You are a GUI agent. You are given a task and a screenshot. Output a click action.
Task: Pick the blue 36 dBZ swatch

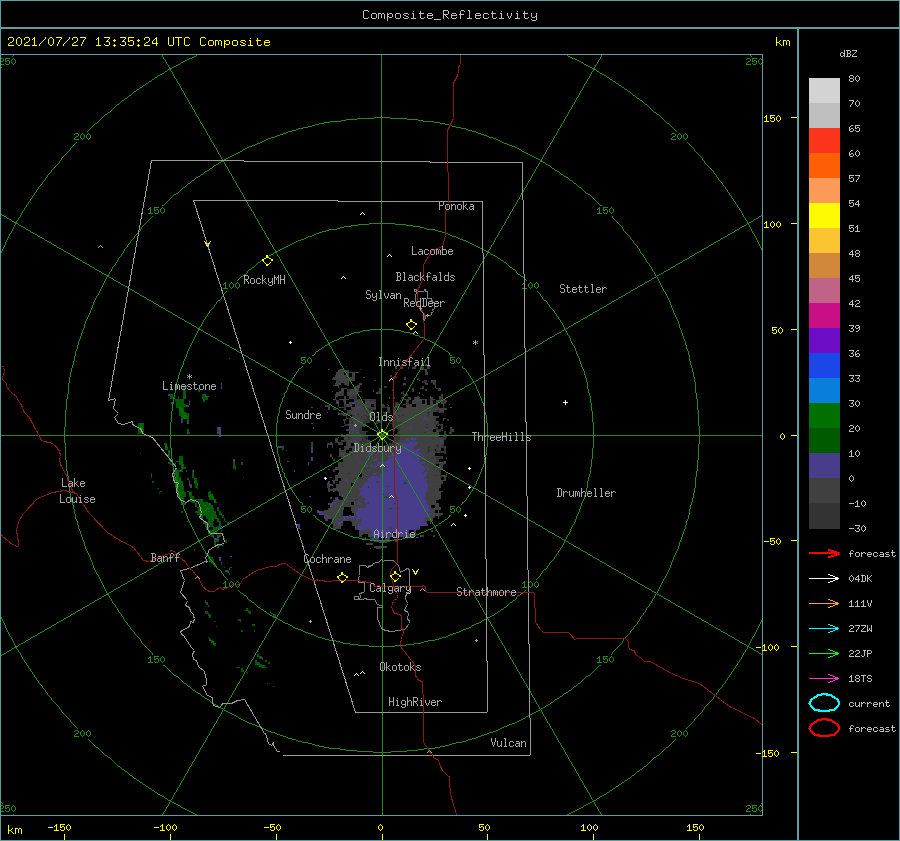point(824,365)
